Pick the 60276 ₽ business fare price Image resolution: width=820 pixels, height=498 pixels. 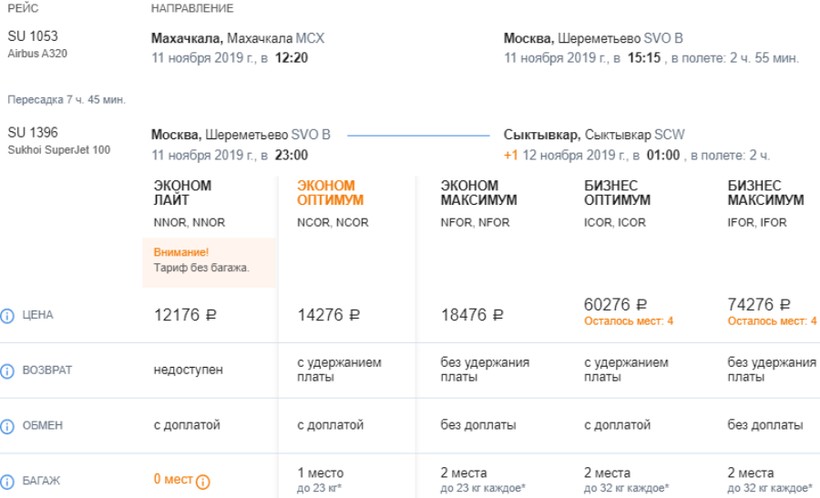615,304
